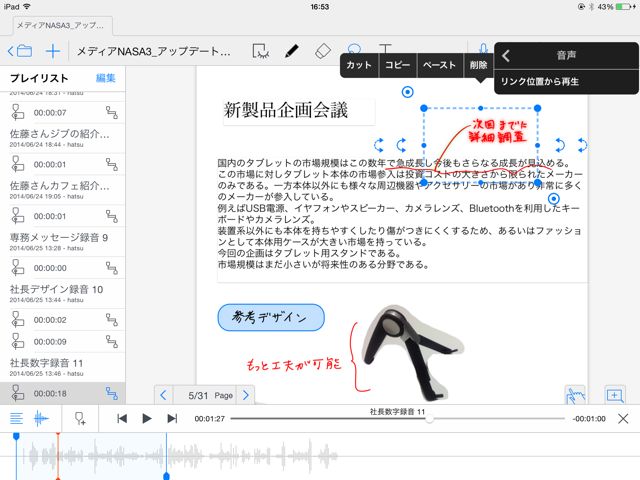Tap the remaining time -00:01:00 label
The height and width of the screenshot is (480, 640).
point(589,419)
